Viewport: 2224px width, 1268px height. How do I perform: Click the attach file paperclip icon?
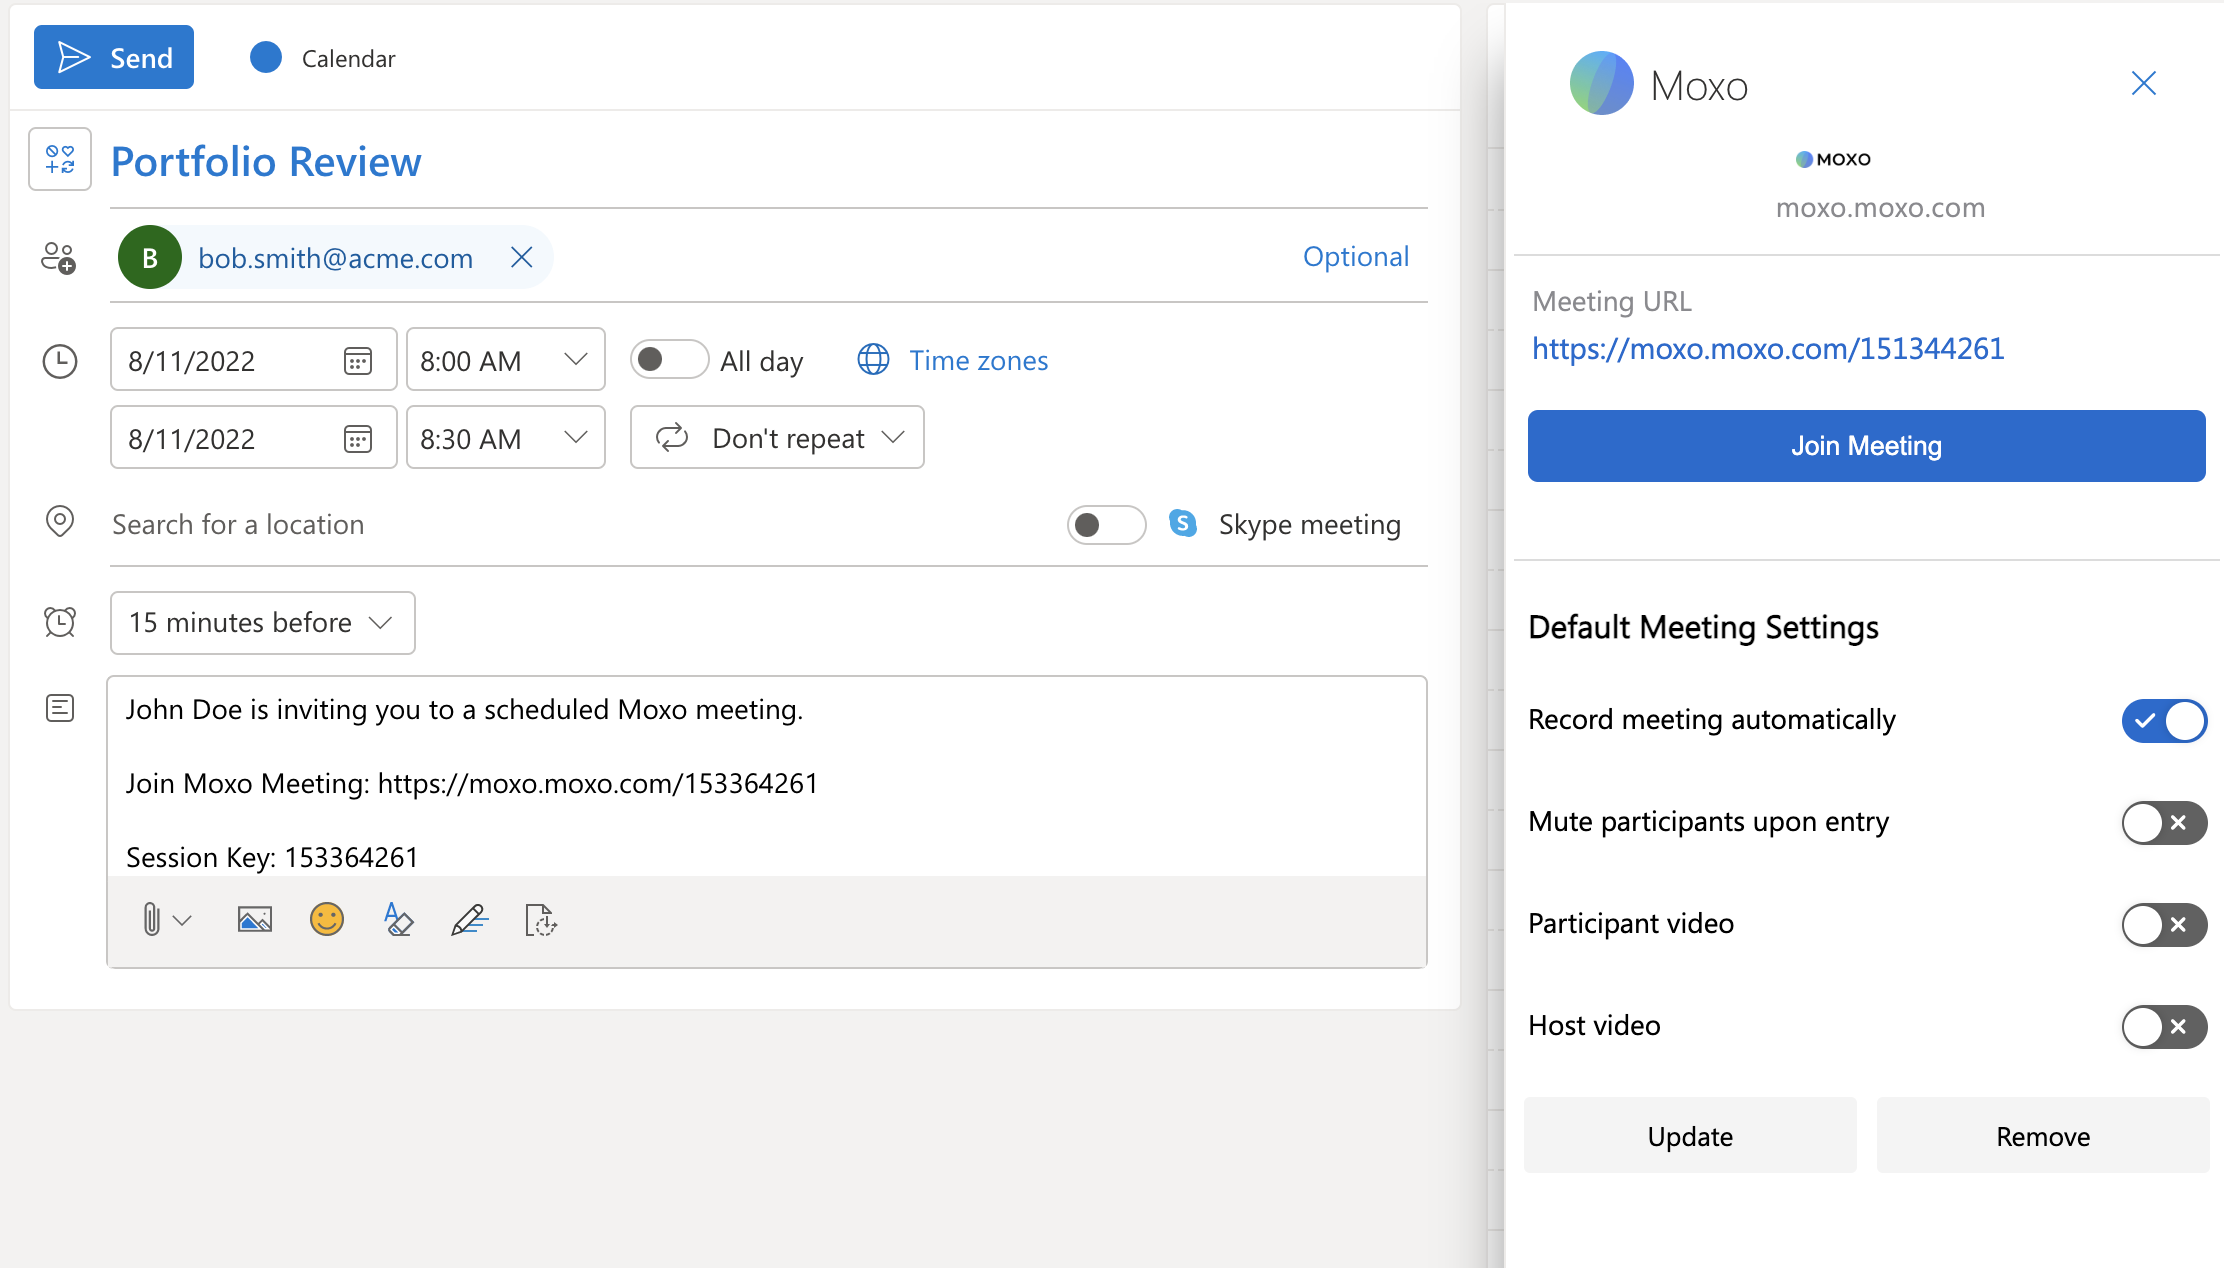[x=151, y=919]
